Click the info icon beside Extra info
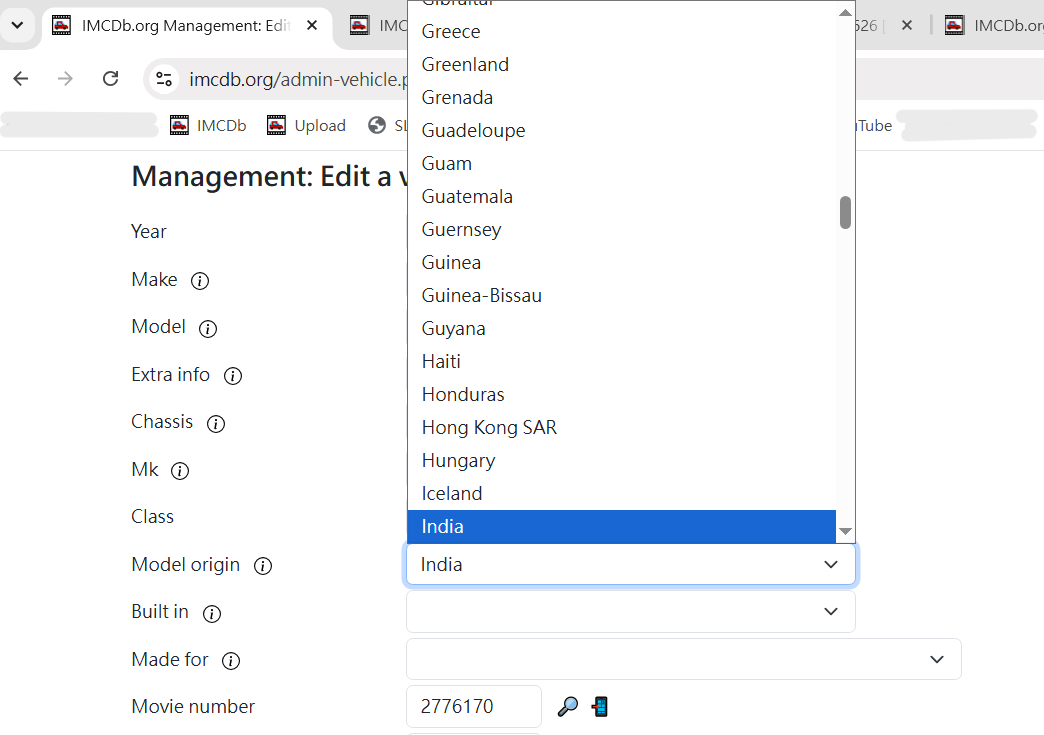 pyautogui.click(x=232, y=376)
